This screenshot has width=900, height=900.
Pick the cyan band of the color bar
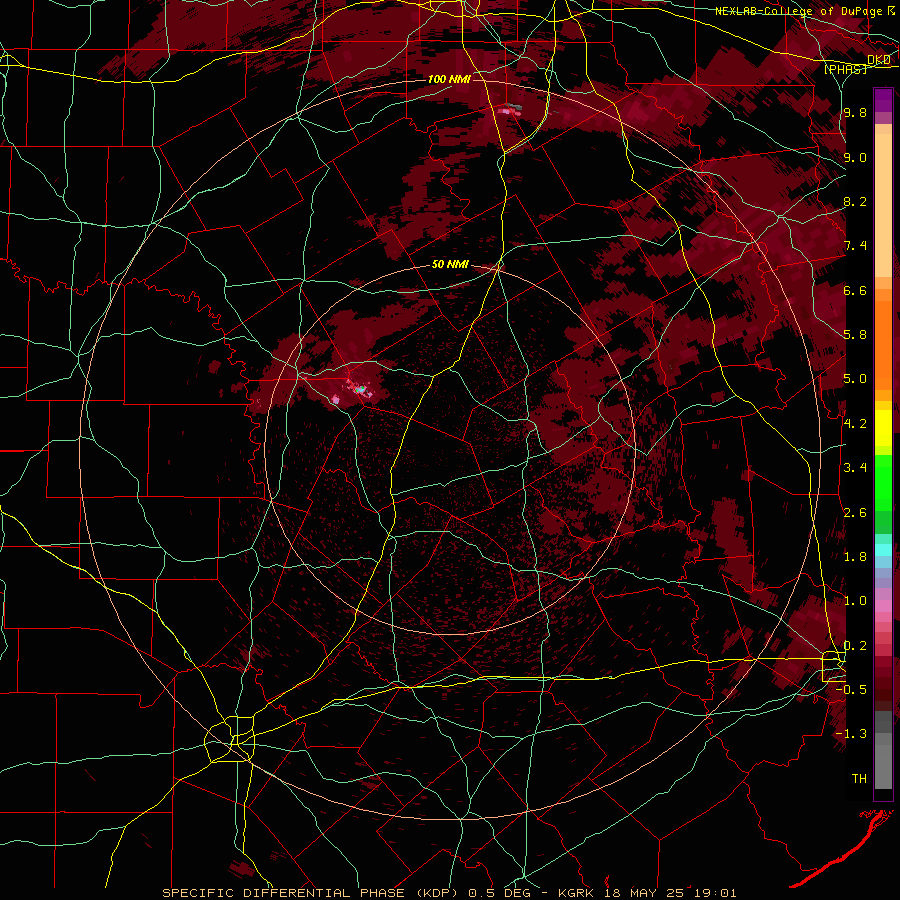click(x=883, y=550)
